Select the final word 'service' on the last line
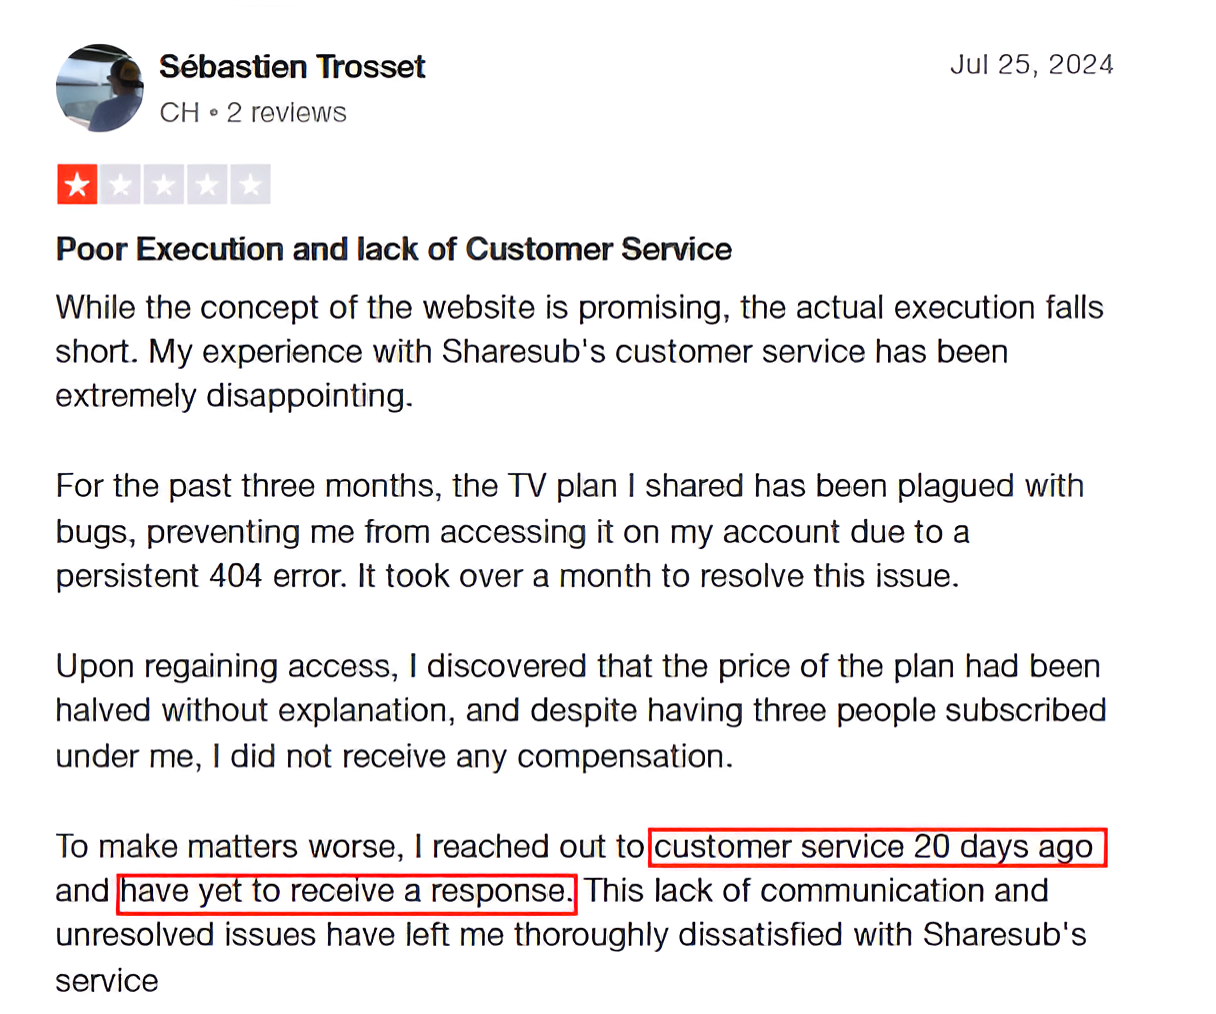1216x1014 pixels. pyautogui.click(x=107, y=981)
